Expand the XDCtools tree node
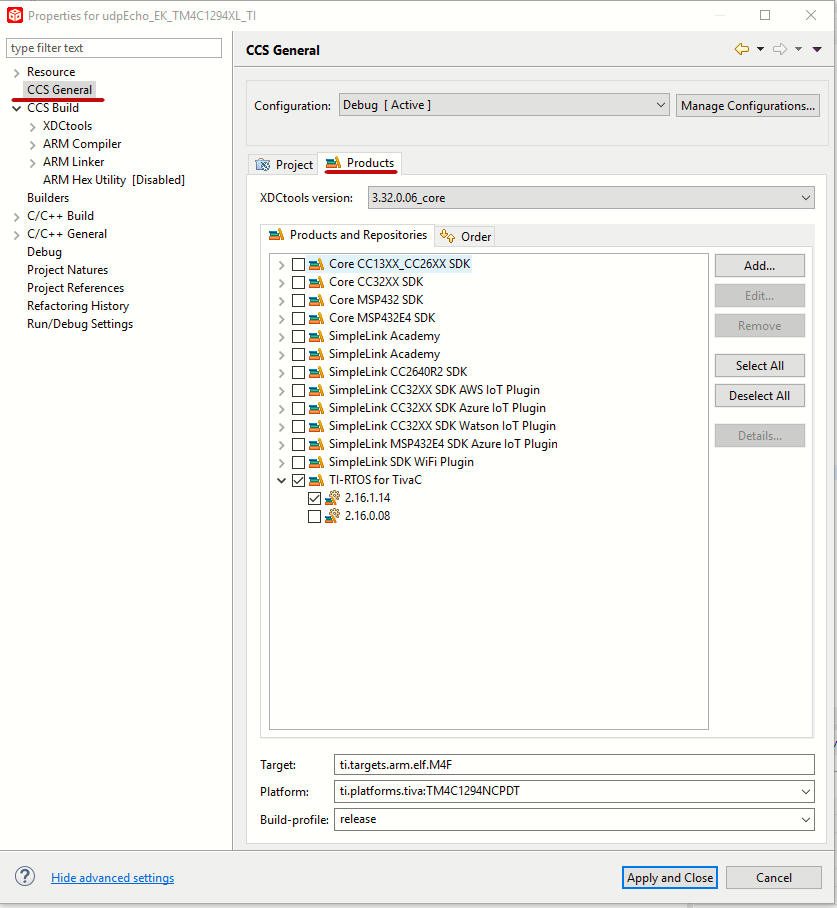The width and height of the screenshot is (837, 908). click(x=32, y=126)
